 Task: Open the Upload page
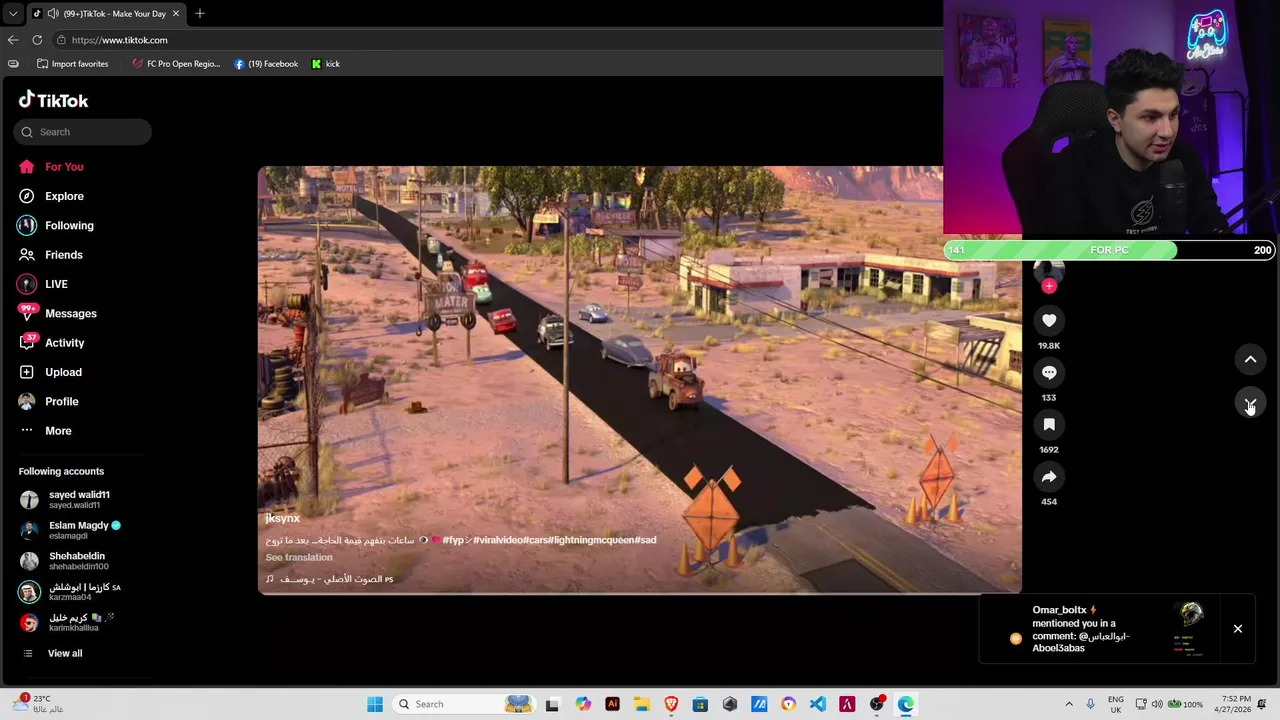pyautogui.click(x=50, y=372)
